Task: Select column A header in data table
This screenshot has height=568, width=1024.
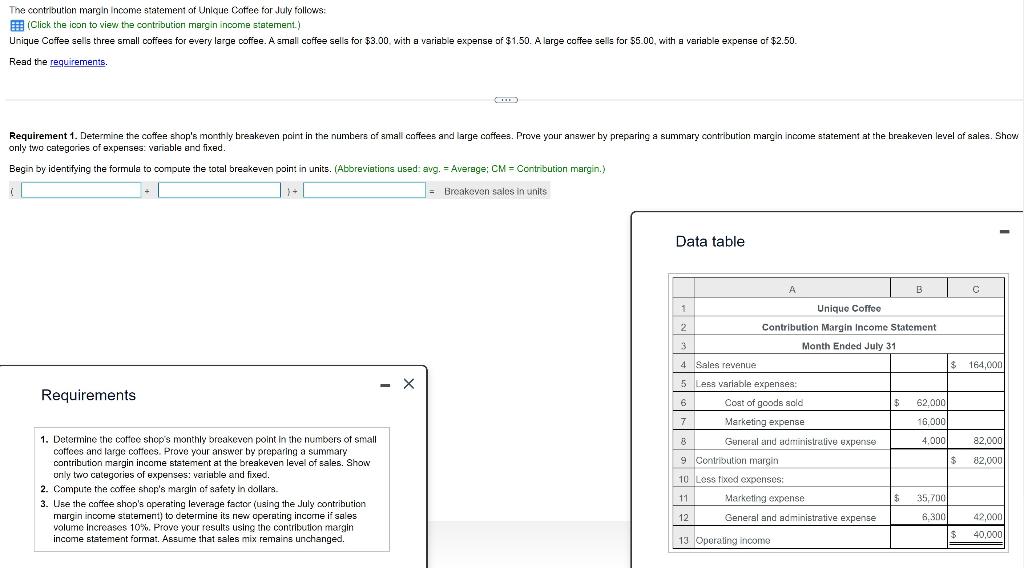Action: click(x=792, y=289)
